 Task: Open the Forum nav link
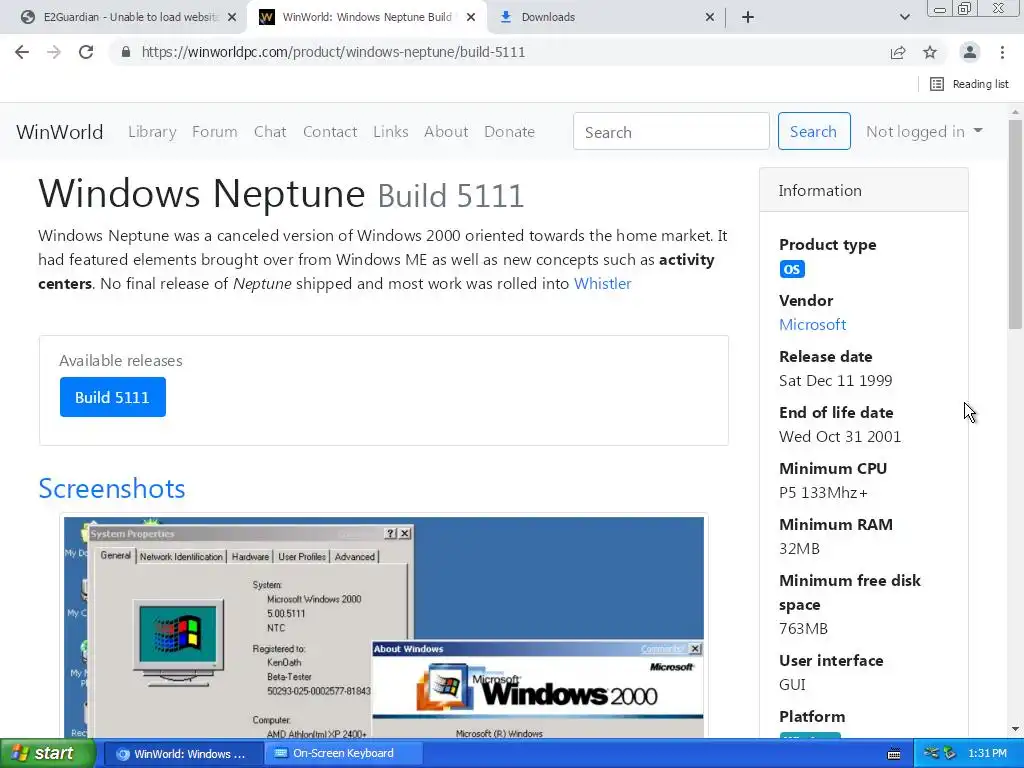[x=214, y=132]
